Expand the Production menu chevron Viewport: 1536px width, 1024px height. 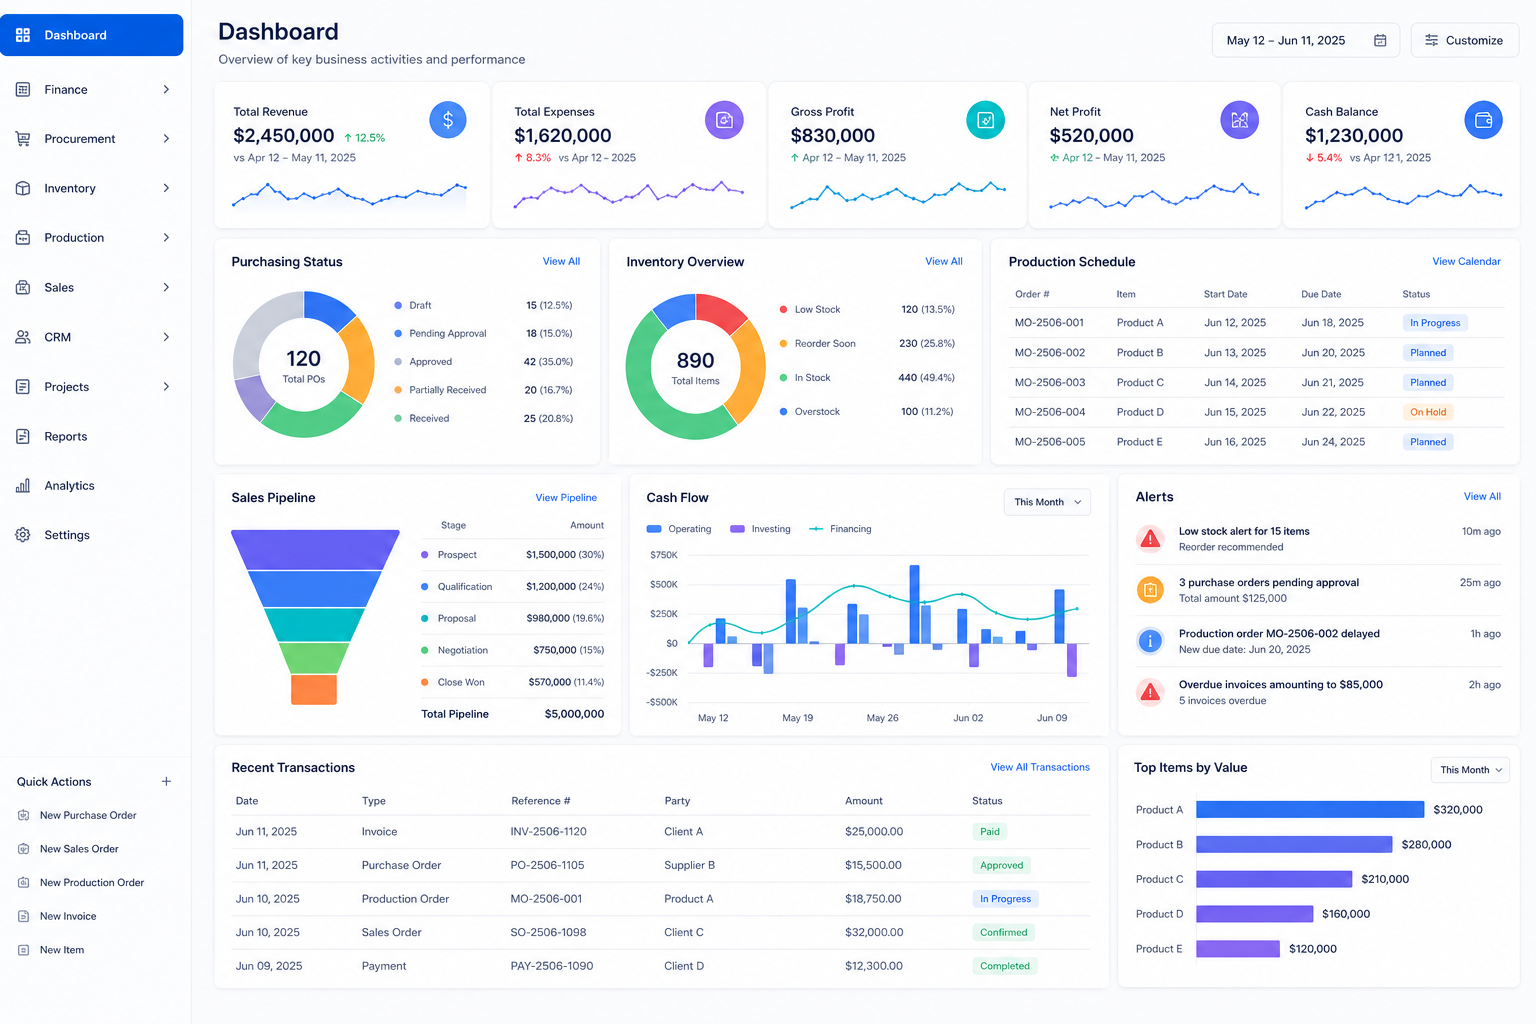pyautogui.click(x=166, y=238)
